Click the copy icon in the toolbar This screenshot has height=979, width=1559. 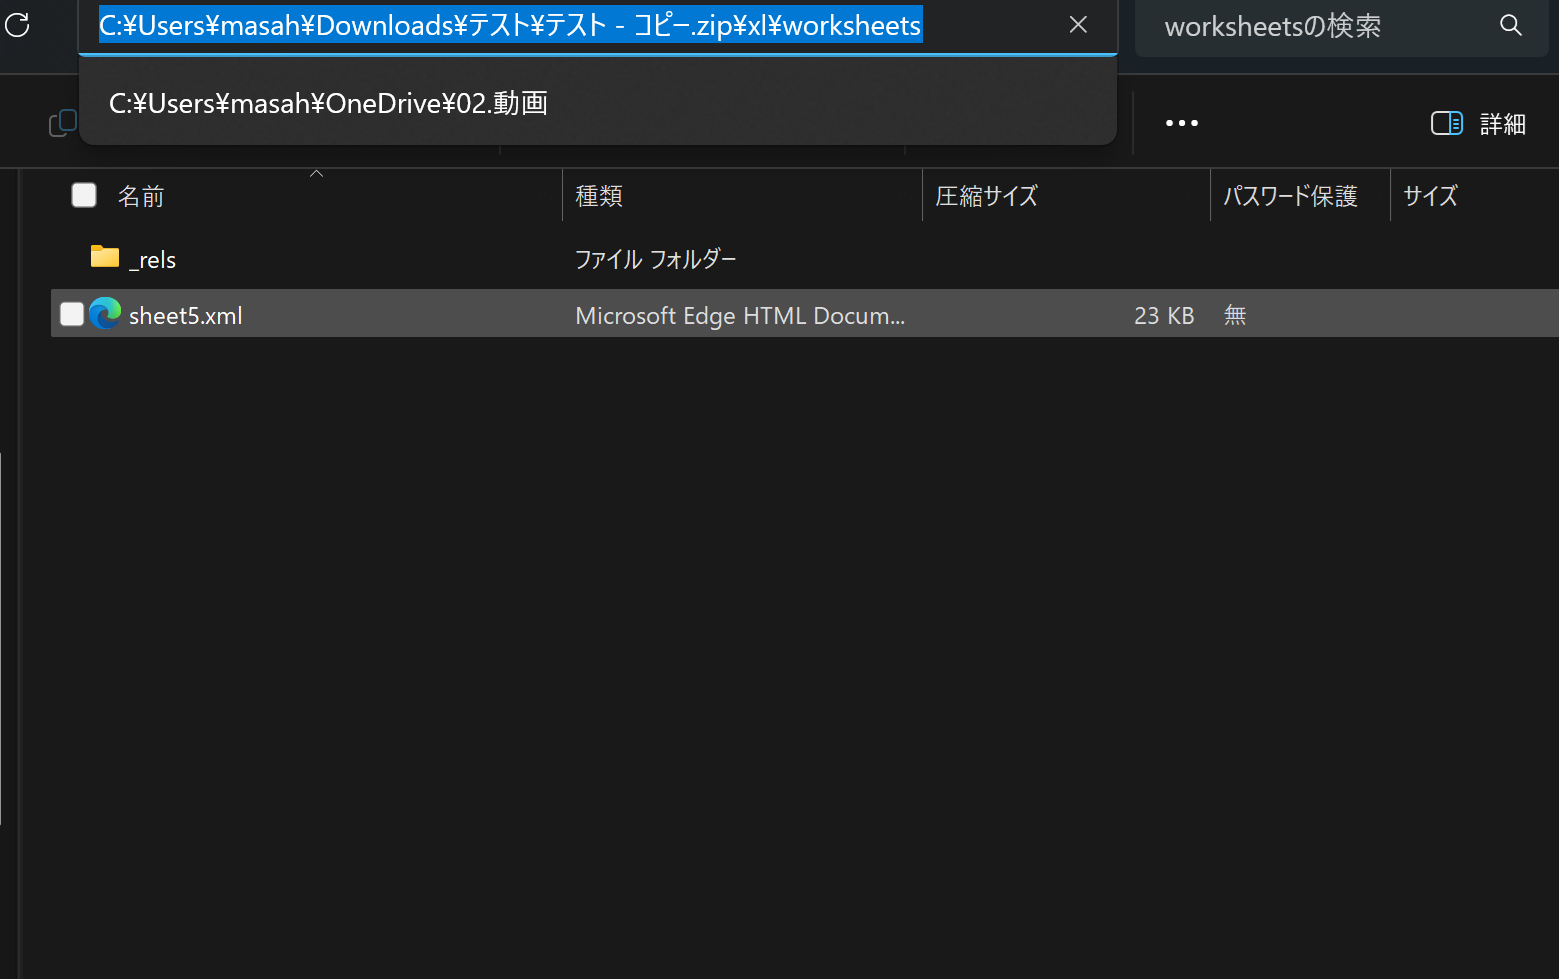[62, 123]
